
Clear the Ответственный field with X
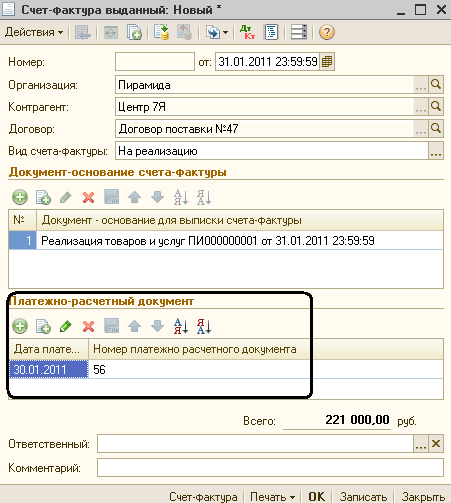point(436,444)
